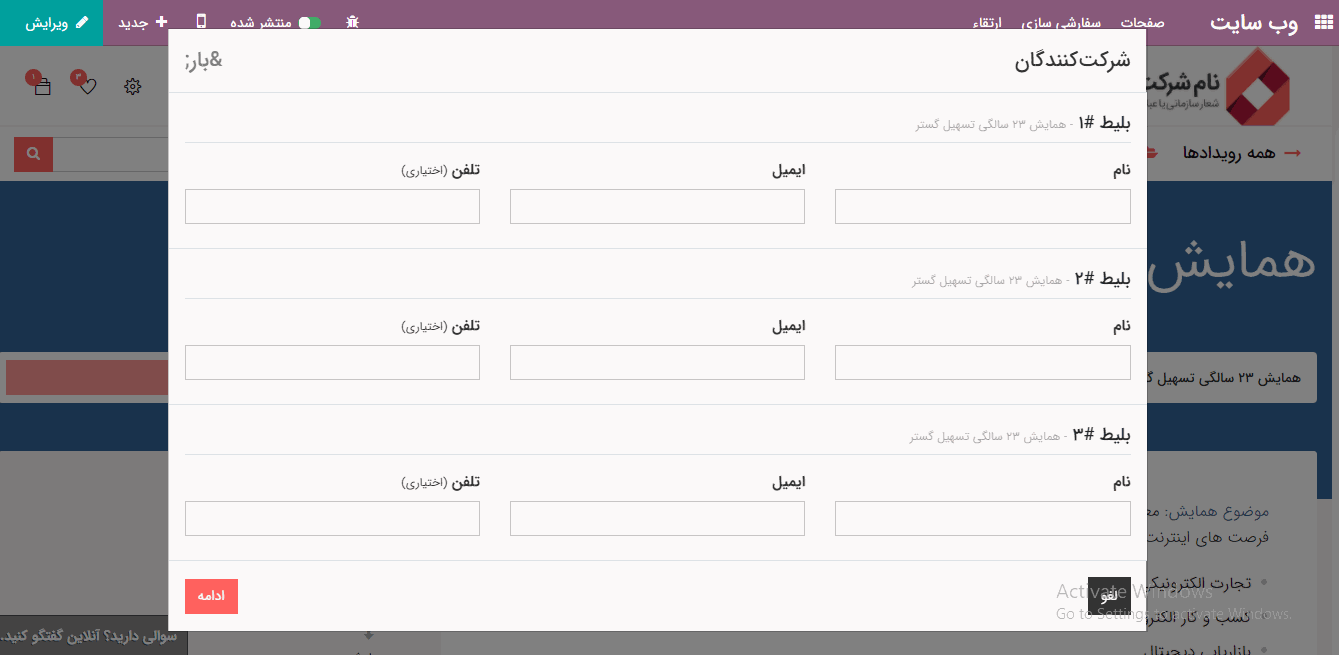Open the صفحات menu
Image resolution: width=1339 pixels, height=655 pixels.
pos(1142,23)
